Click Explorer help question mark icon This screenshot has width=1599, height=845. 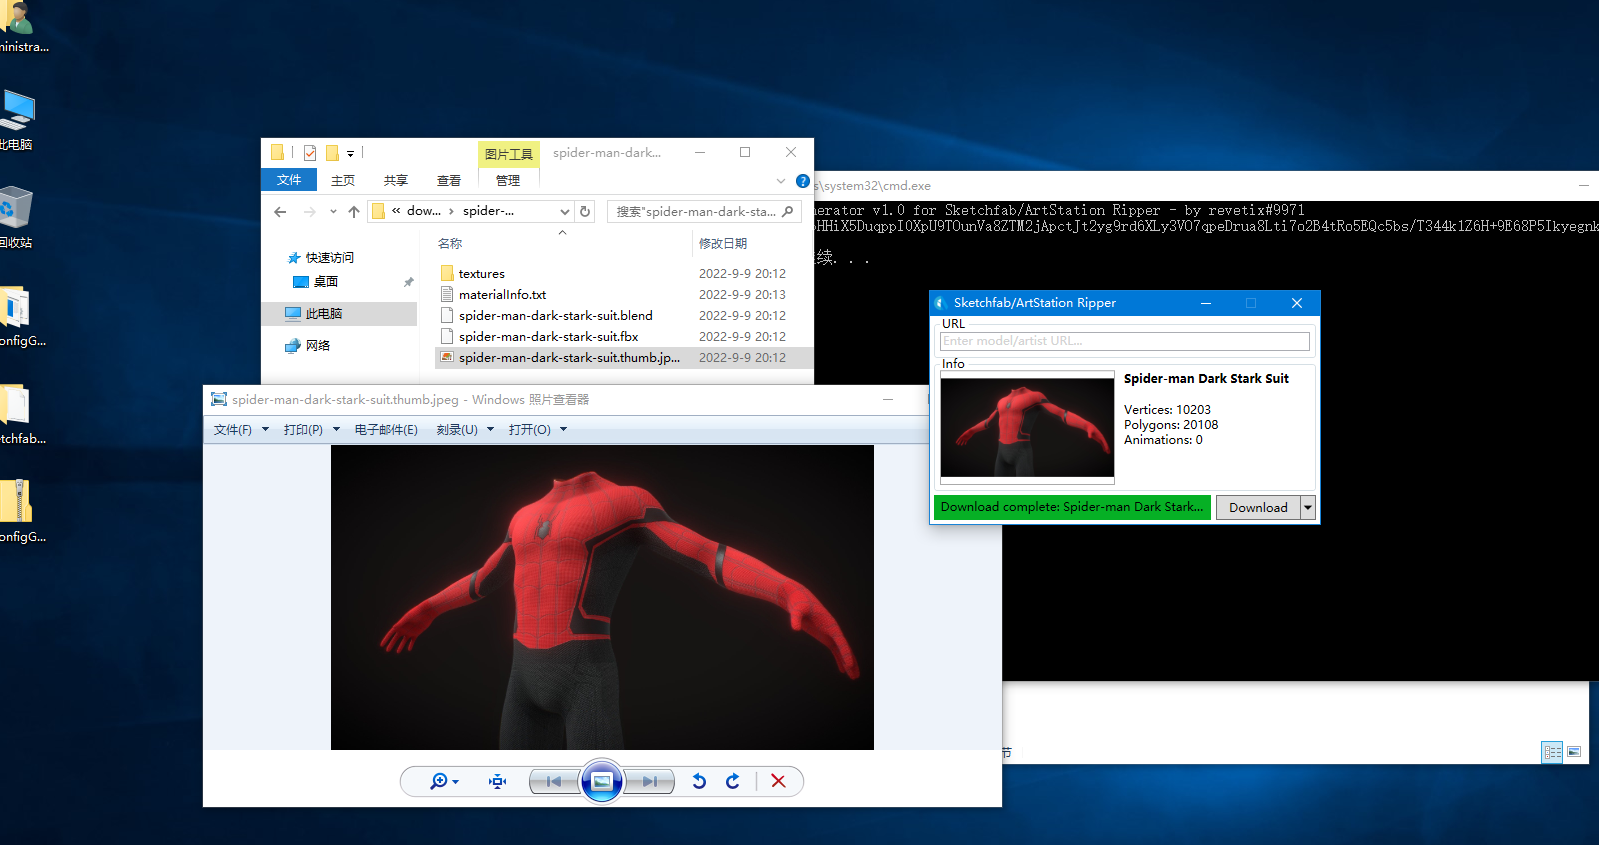coord(802,181)
